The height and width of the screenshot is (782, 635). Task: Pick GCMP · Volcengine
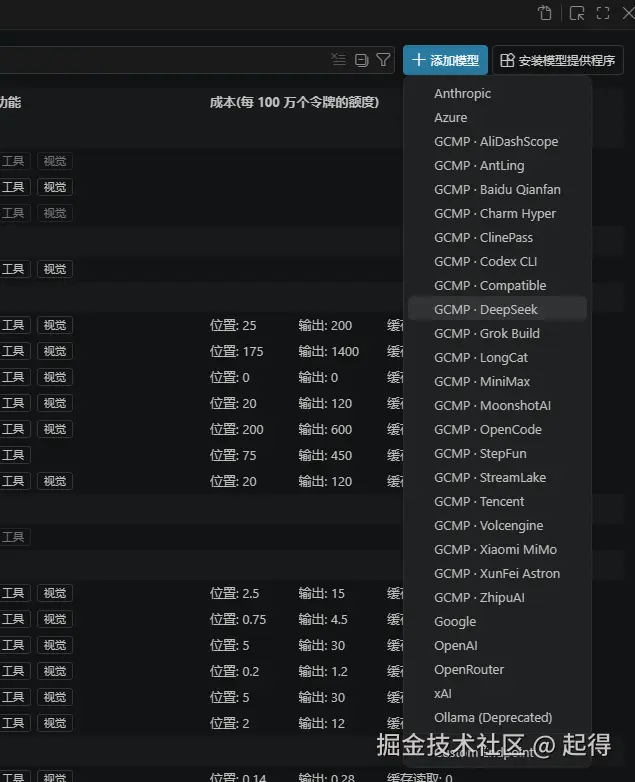tap(497, 526)
